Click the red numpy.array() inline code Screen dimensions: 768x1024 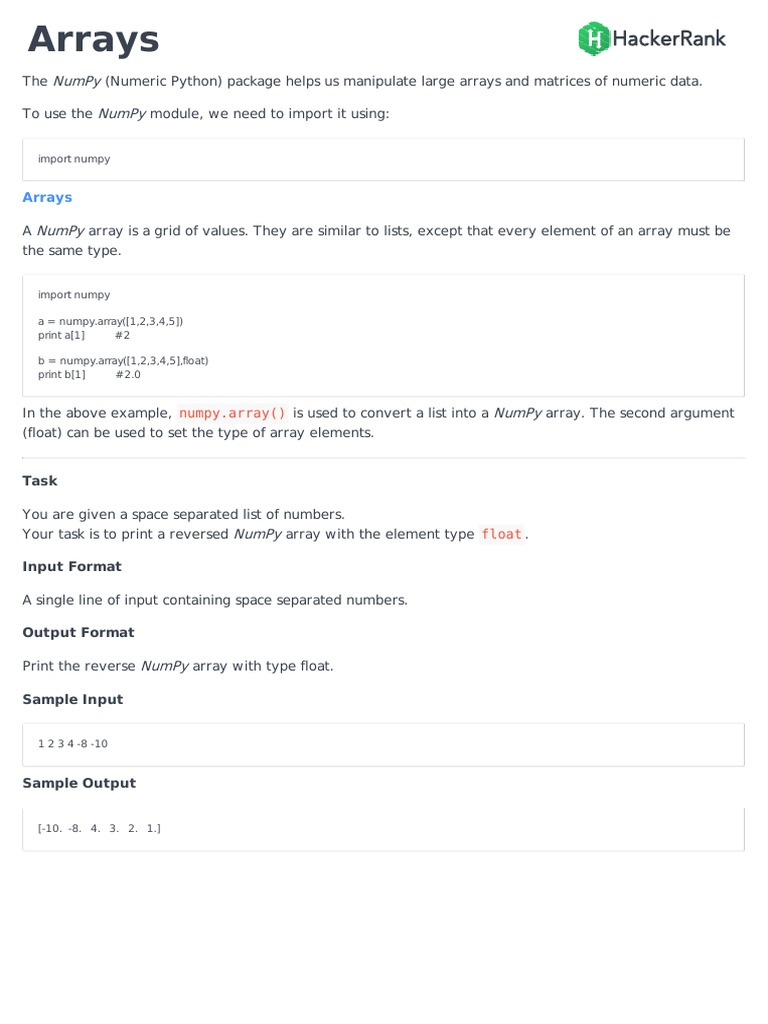point(232,413)
